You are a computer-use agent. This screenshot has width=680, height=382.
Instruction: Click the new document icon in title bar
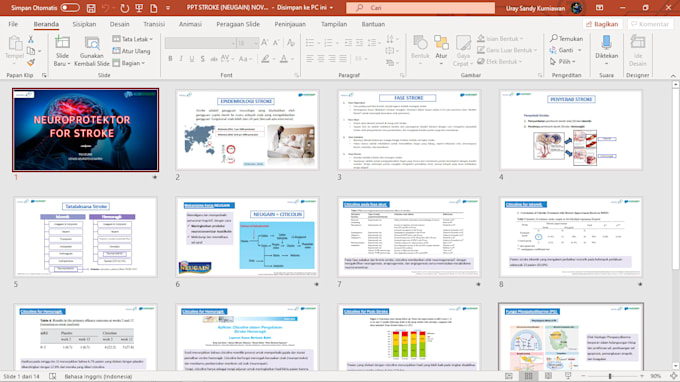[x=154, y=8]
